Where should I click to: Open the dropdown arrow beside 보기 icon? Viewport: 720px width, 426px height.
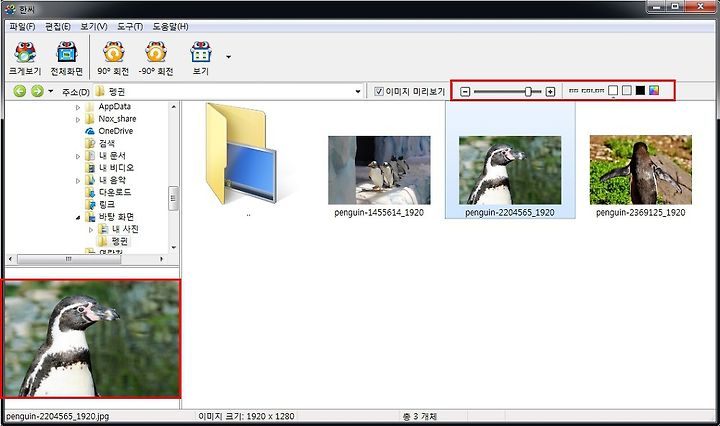click(x=228, y=57)
